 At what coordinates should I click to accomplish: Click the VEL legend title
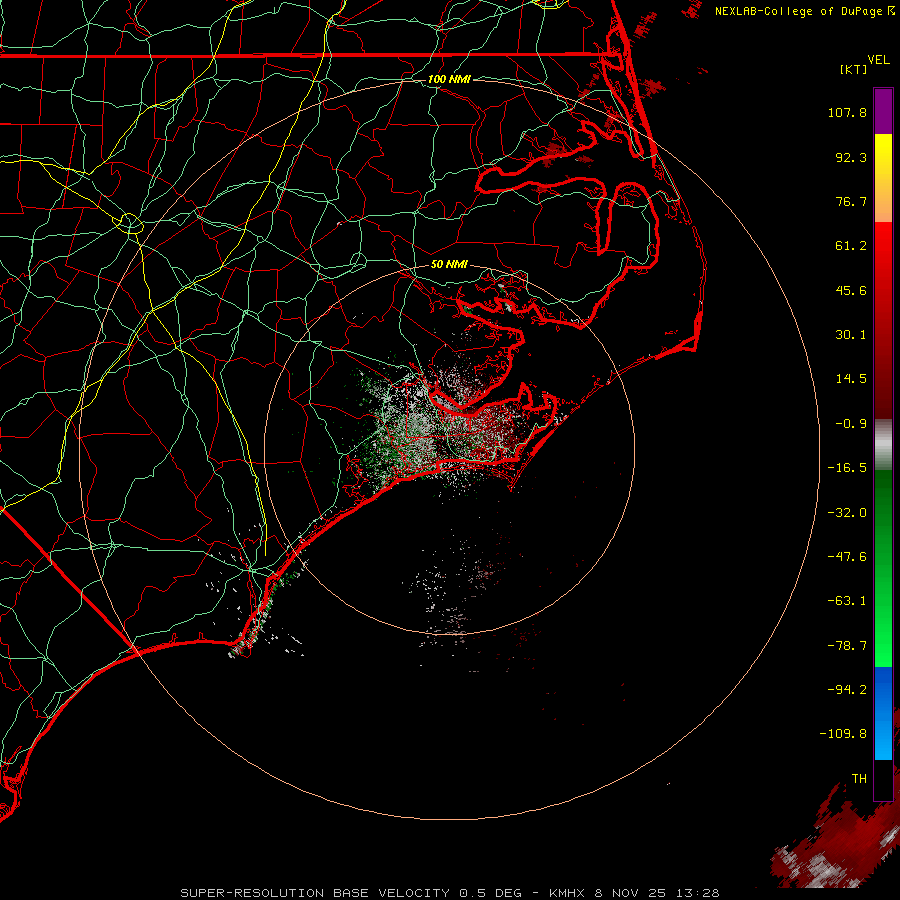point(878,60)
